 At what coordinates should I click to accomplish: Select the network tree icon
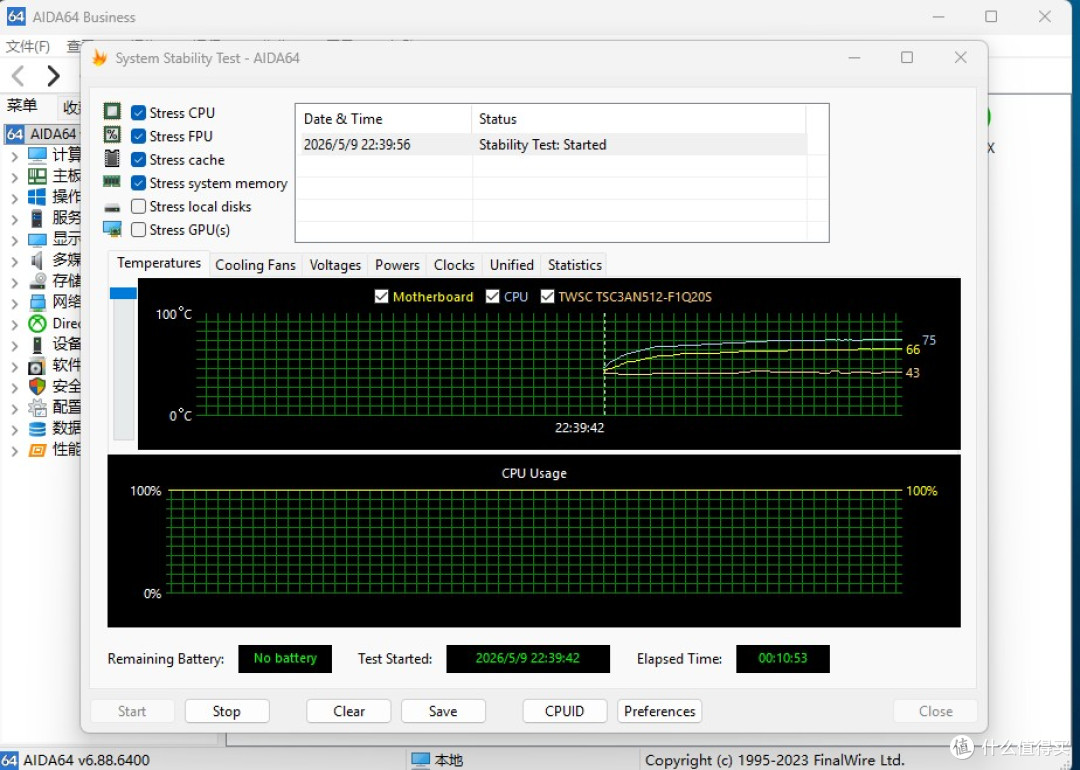(x=37, y=302)
